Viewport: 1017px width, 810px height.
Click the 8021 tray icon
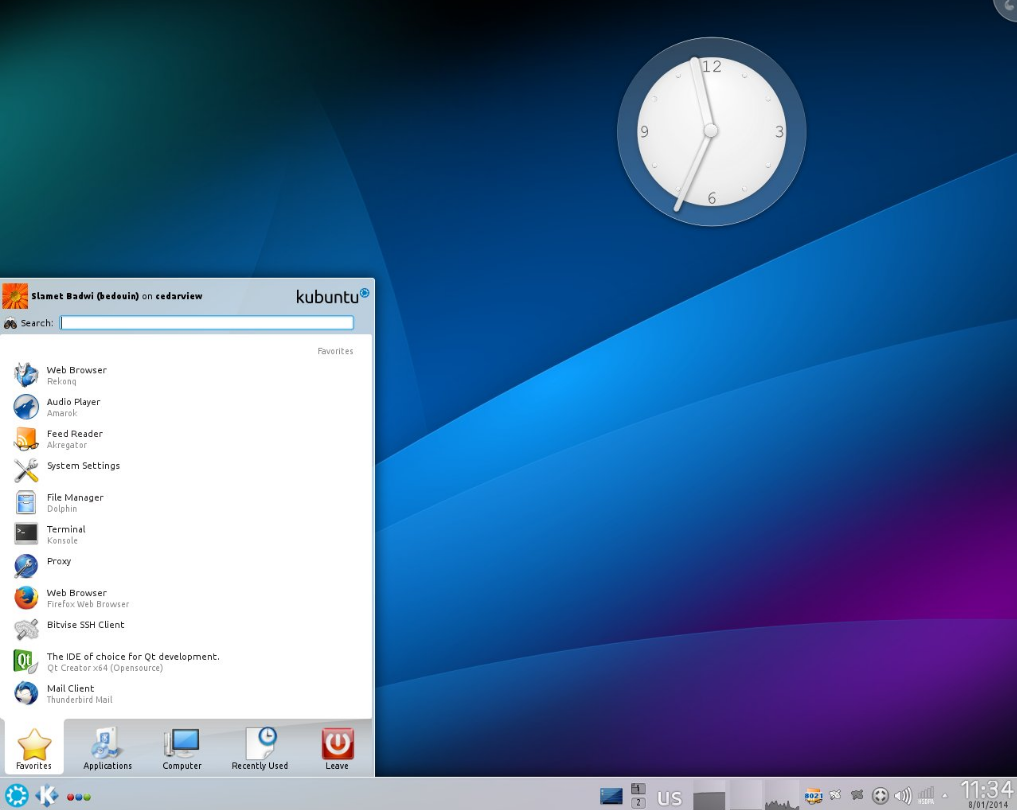click(813, 796)
